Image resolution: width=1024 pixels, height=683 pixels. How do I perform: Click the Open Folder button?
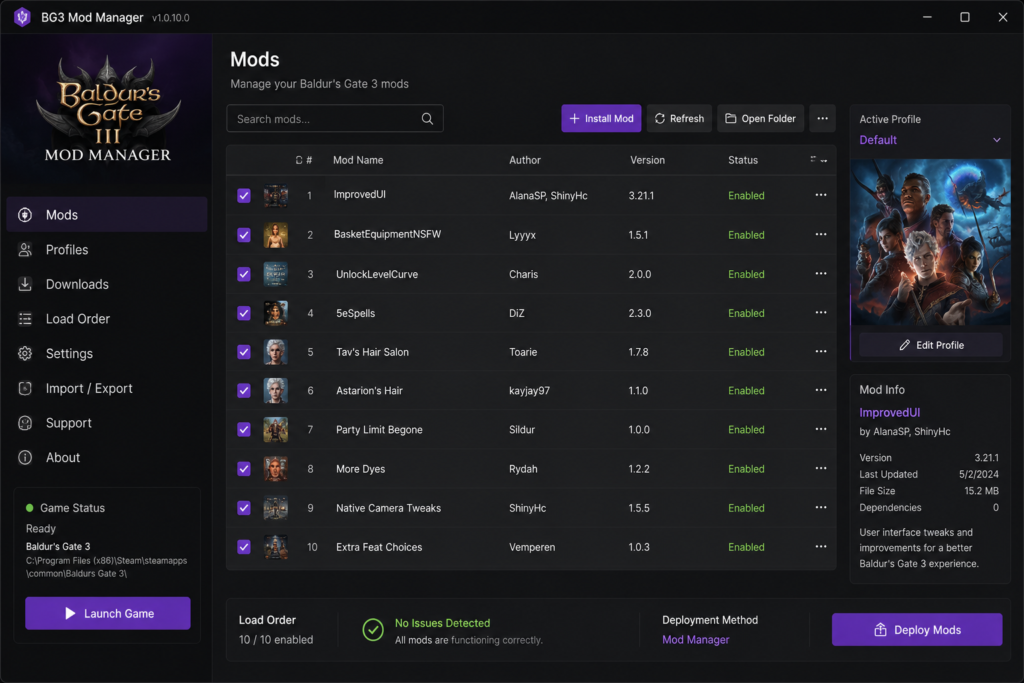point(760,118)
